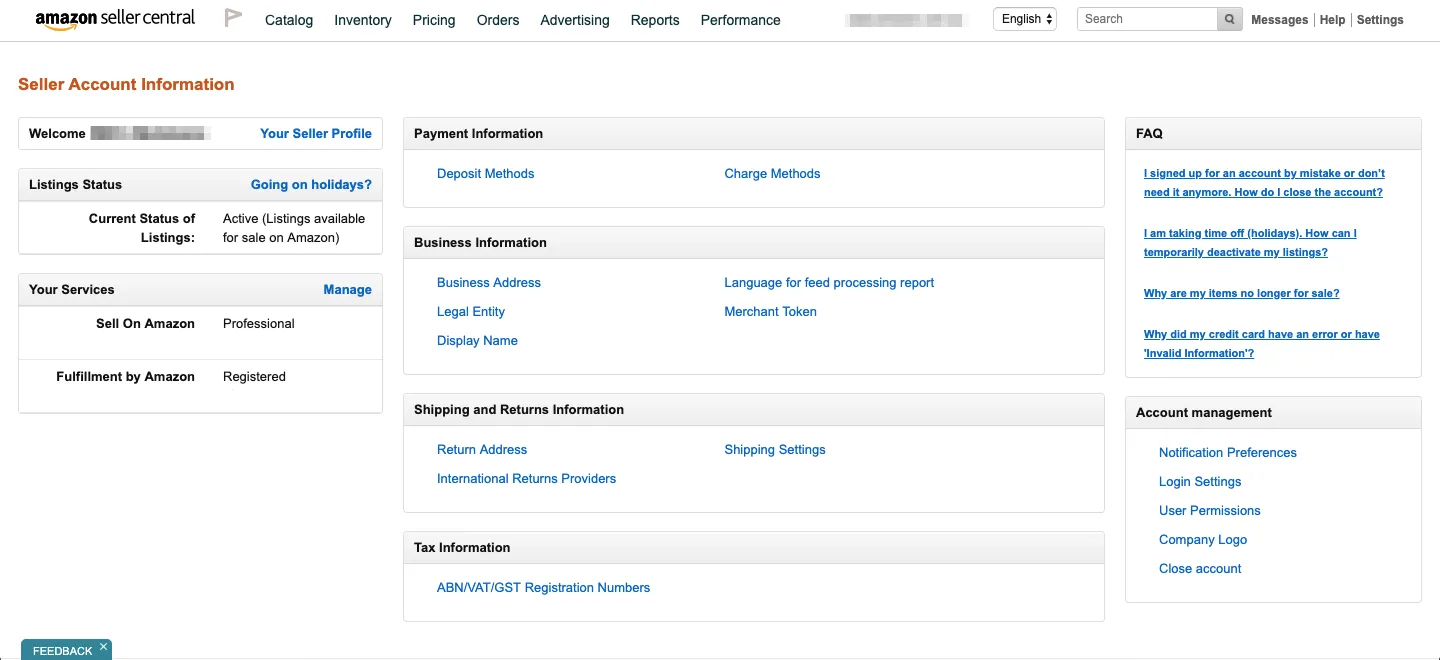The height and width of the screenshot is (660, 1440).
Task: Open ABN/VAT/GST Registration Numbers
Action: tap(543, 587)
